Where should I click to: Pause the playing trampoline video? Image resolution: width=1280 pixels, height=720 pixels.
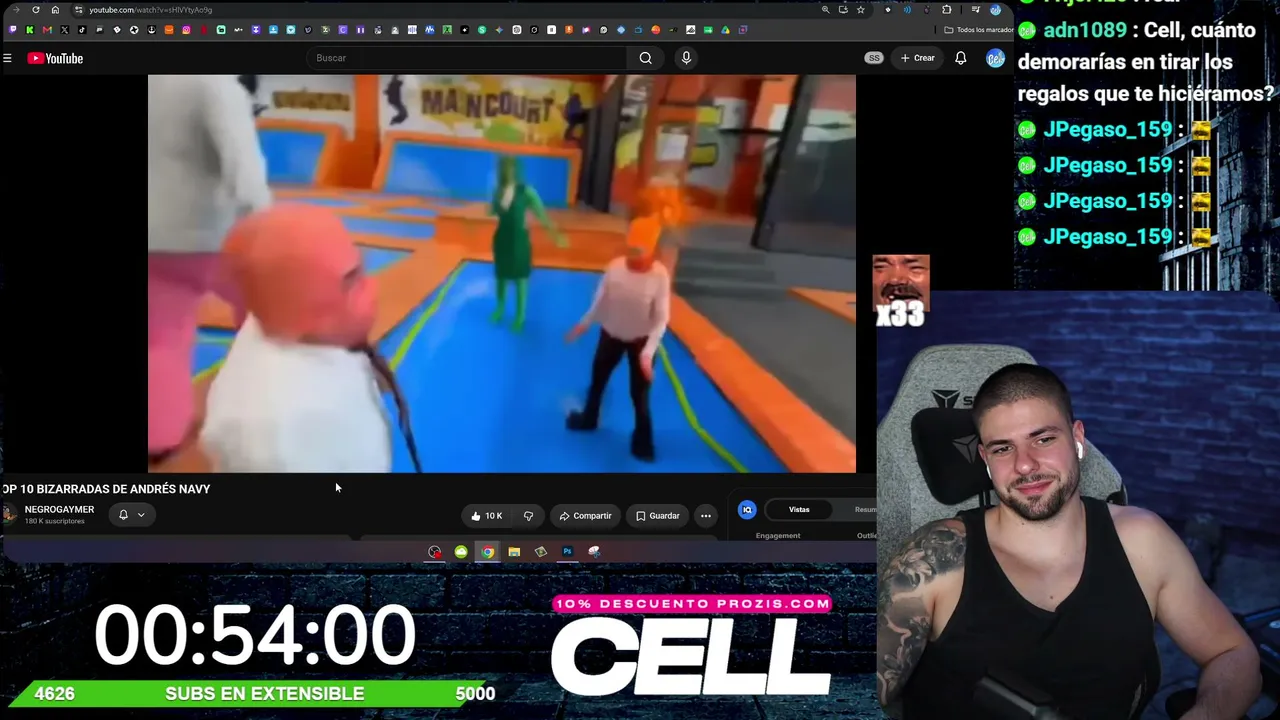(501, 273)
